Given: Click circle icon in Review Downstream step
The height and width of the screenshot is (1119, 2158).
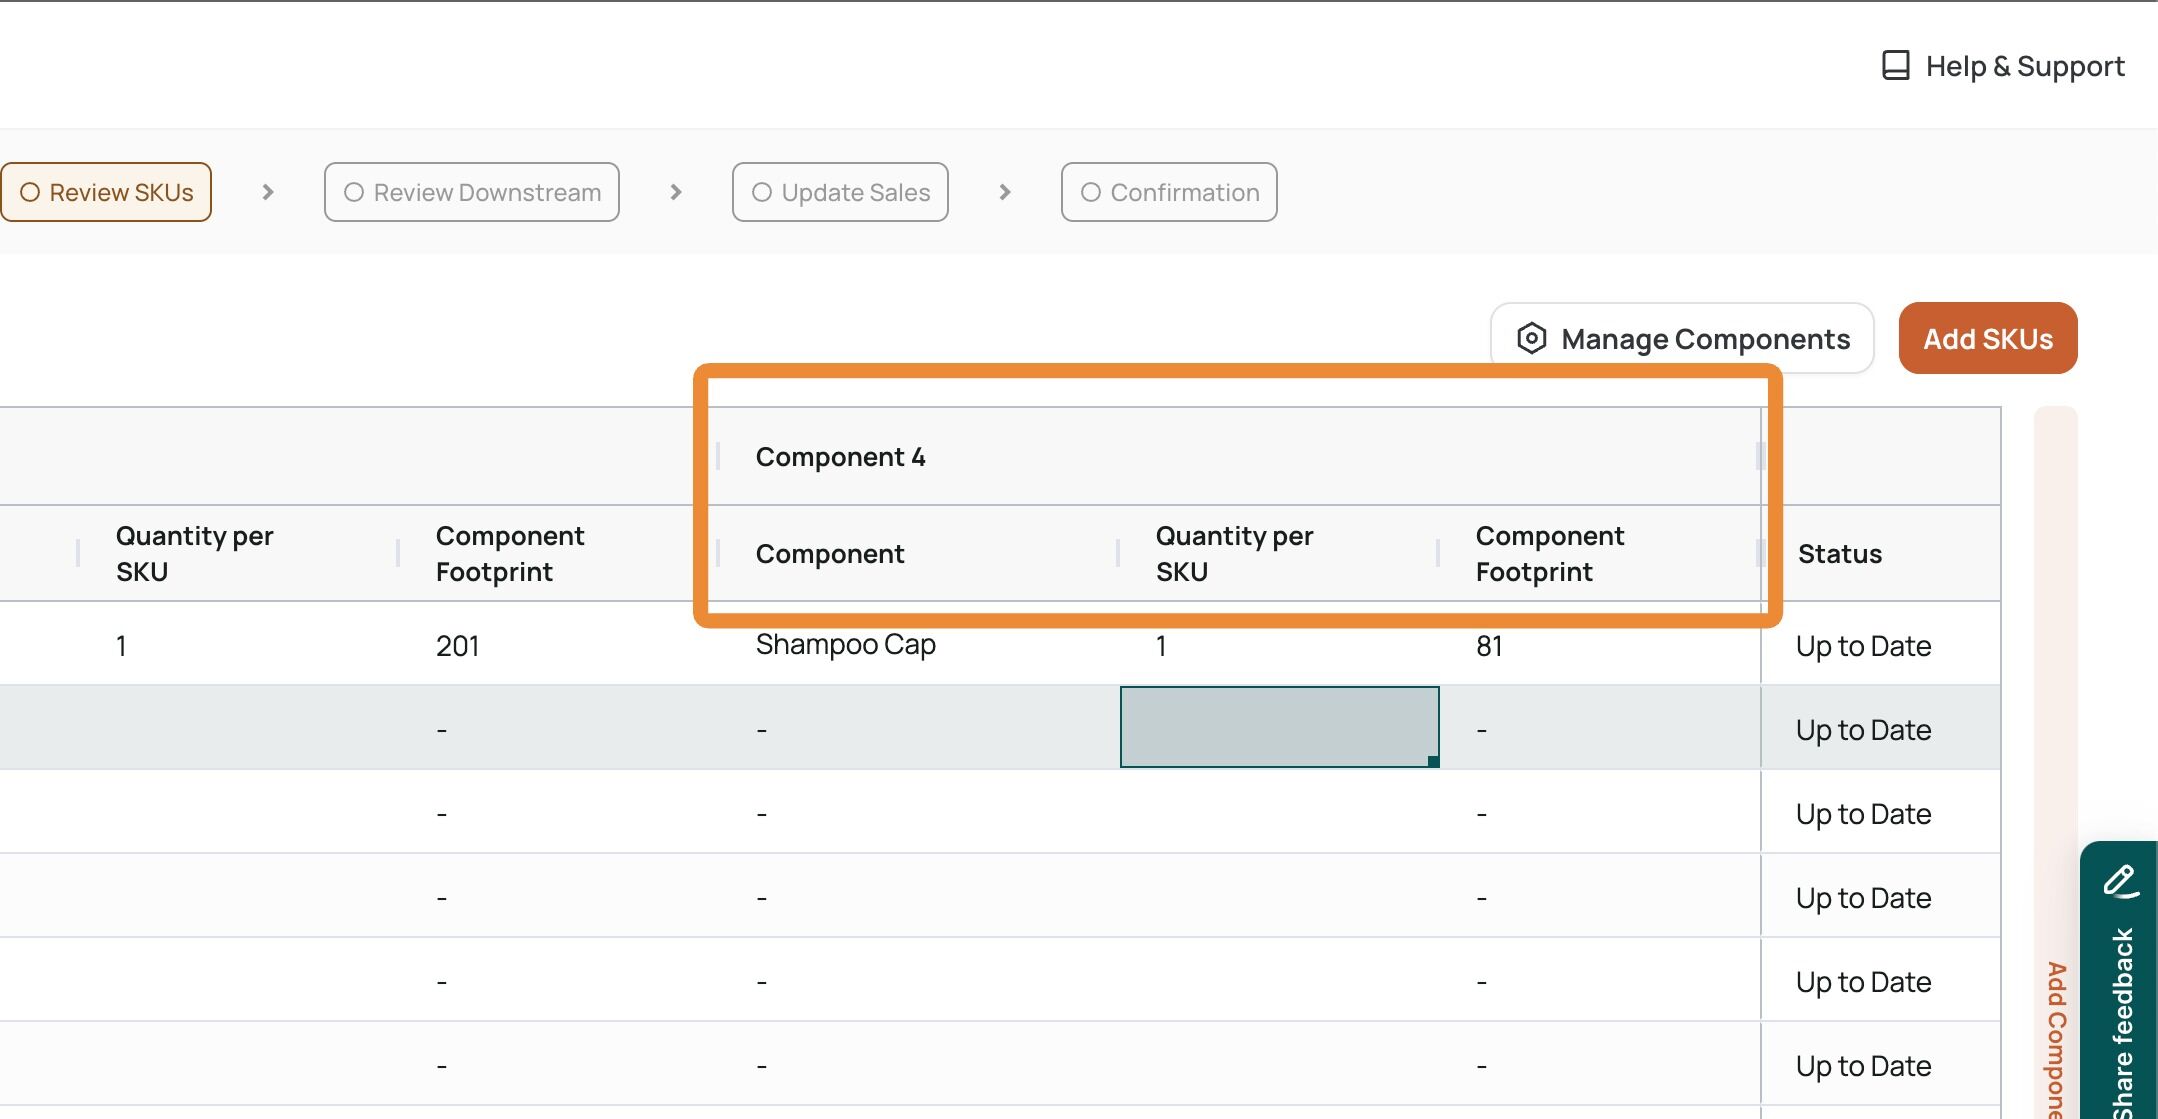Looking at the screenshot, I should tap(354, 192).
